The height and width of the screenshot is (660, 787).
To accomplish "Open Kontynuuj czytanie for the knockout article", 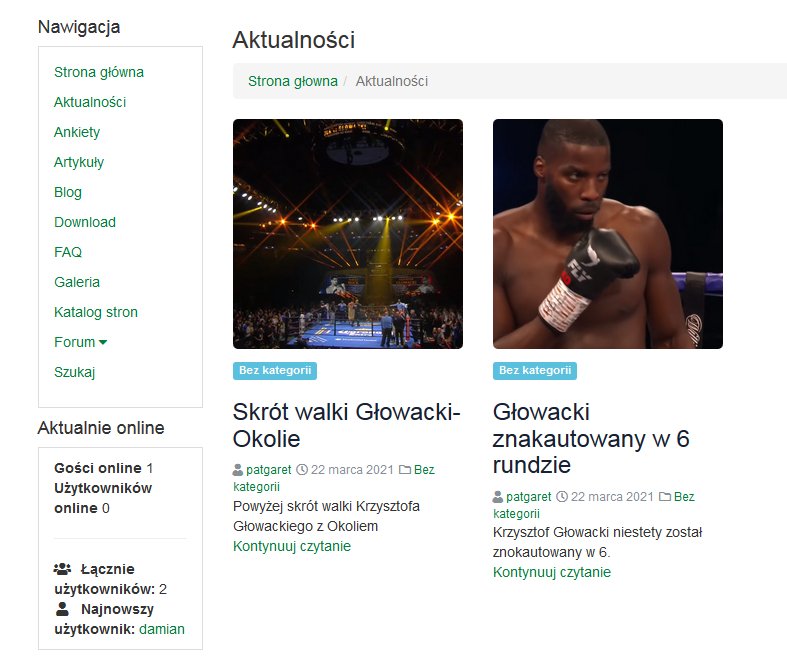I will (552, 572).
